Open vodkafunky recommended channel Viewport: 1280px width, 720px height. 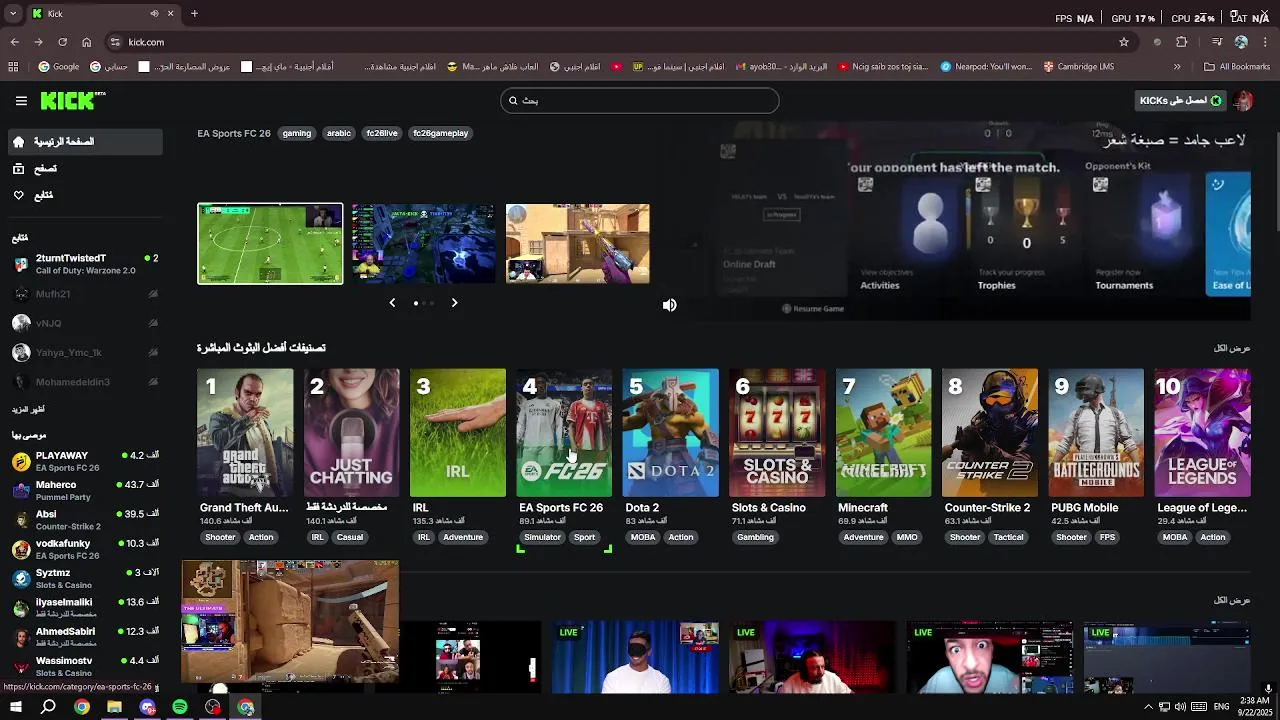click(85, 549)
